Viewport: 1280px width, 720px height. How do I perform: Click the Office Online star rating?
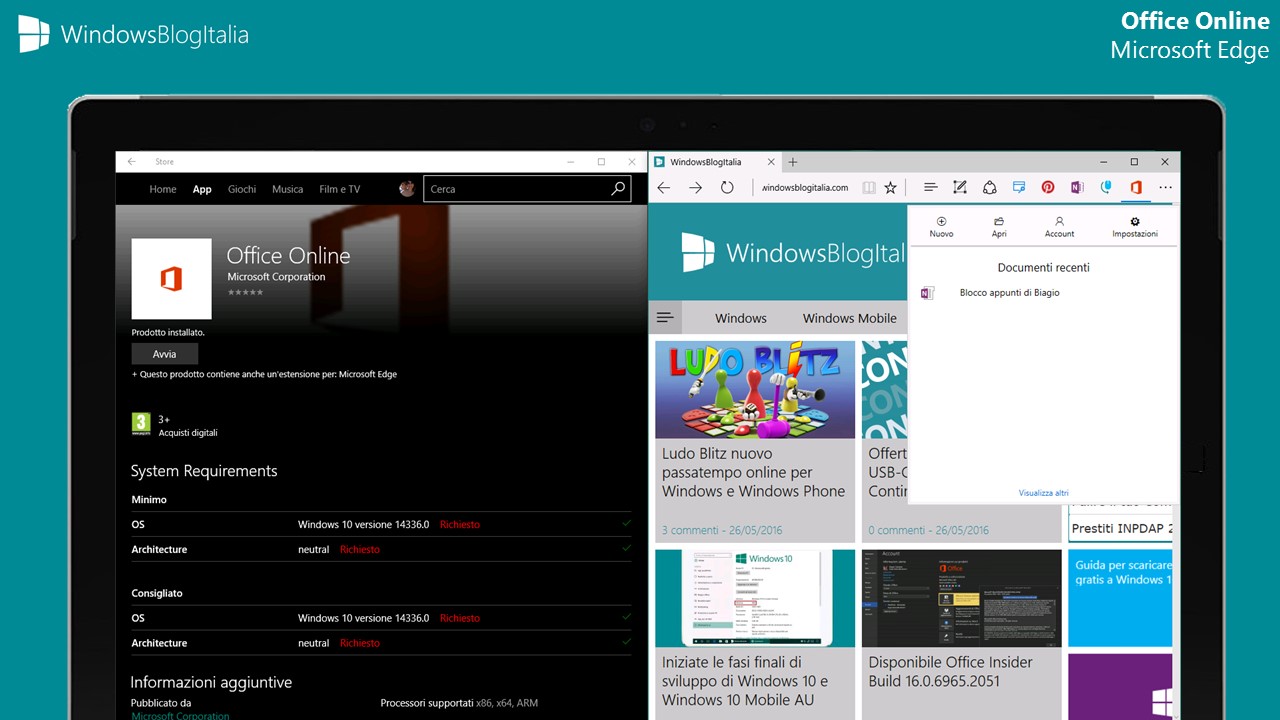point(245,292)
